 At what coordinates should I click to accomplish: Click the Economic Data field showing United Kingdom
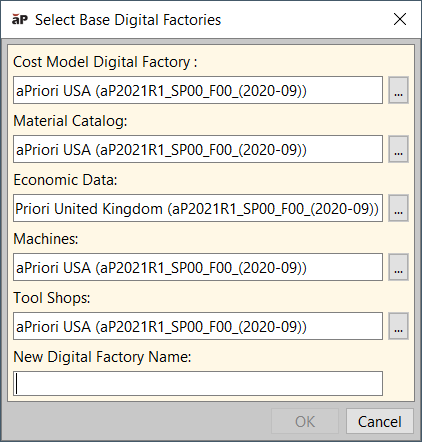pyautogui.click(x=198, y=208)
